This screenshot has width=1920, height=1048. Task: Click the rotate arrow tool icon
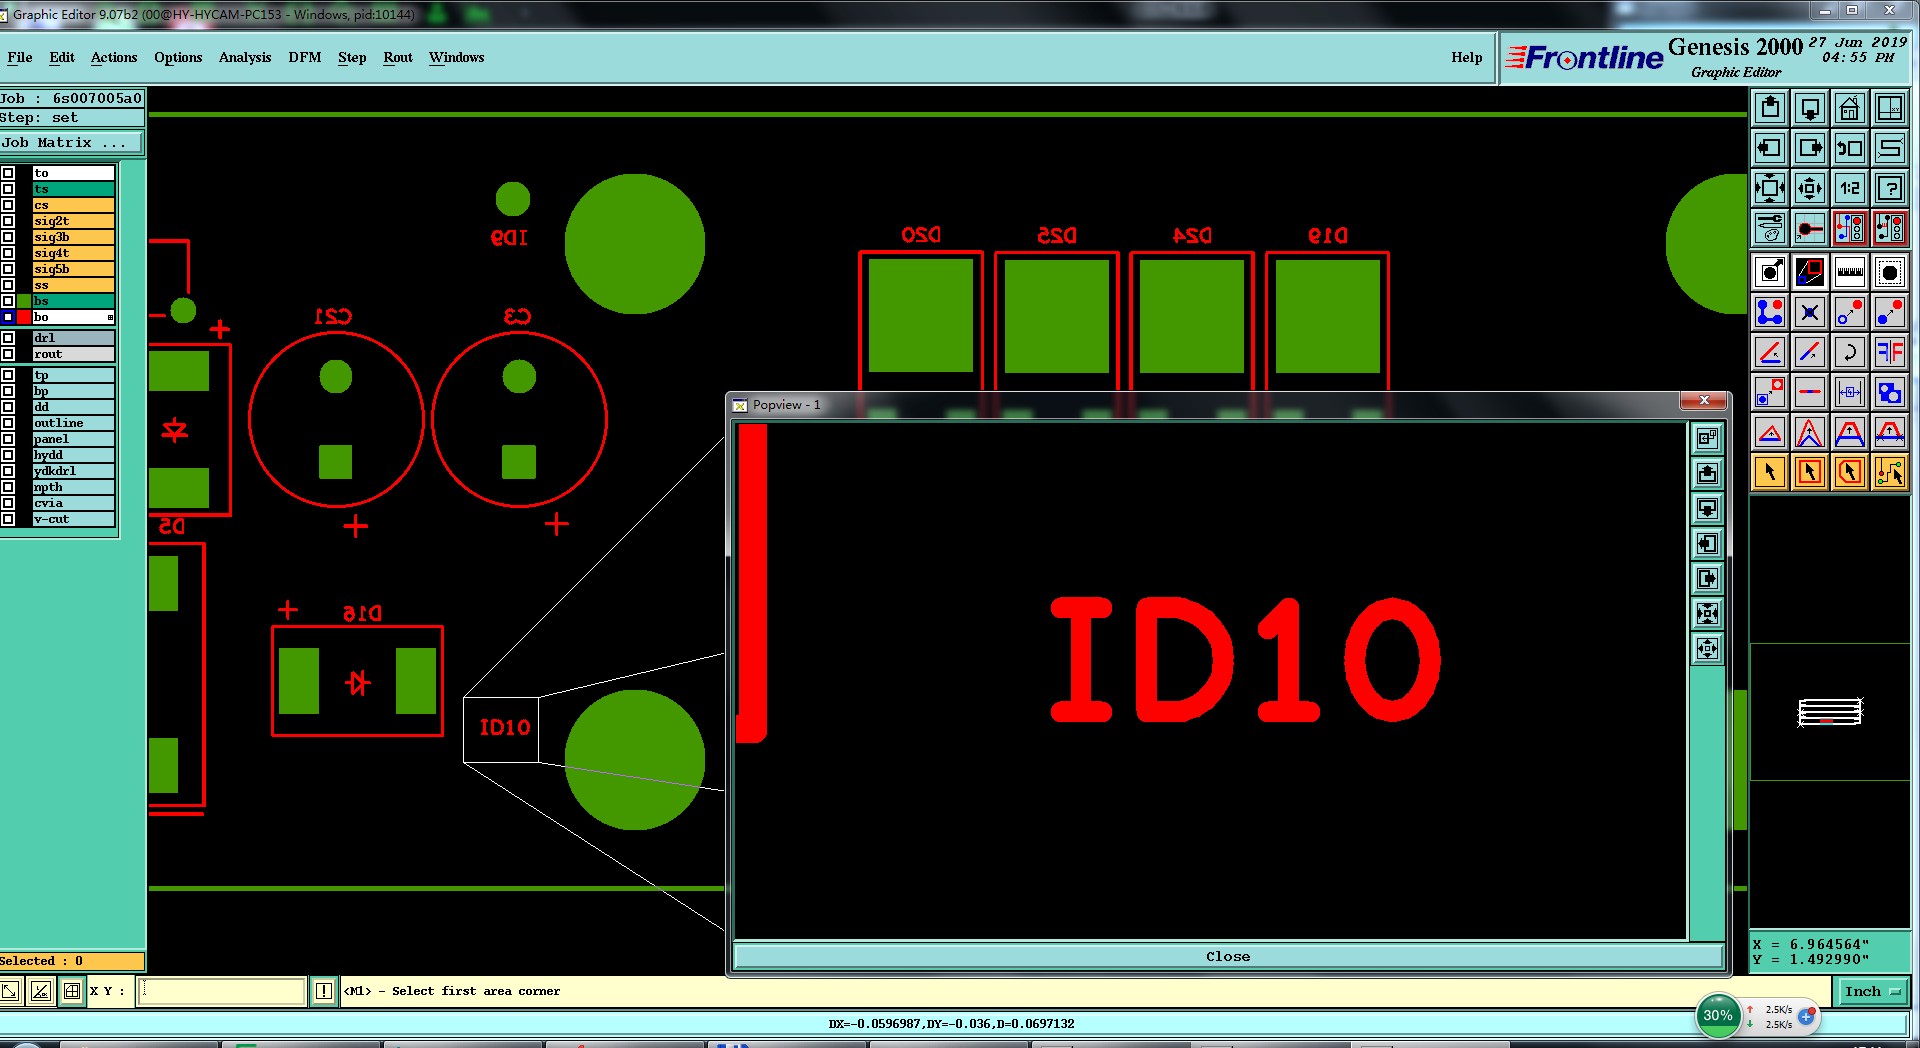pos(1850,352)
